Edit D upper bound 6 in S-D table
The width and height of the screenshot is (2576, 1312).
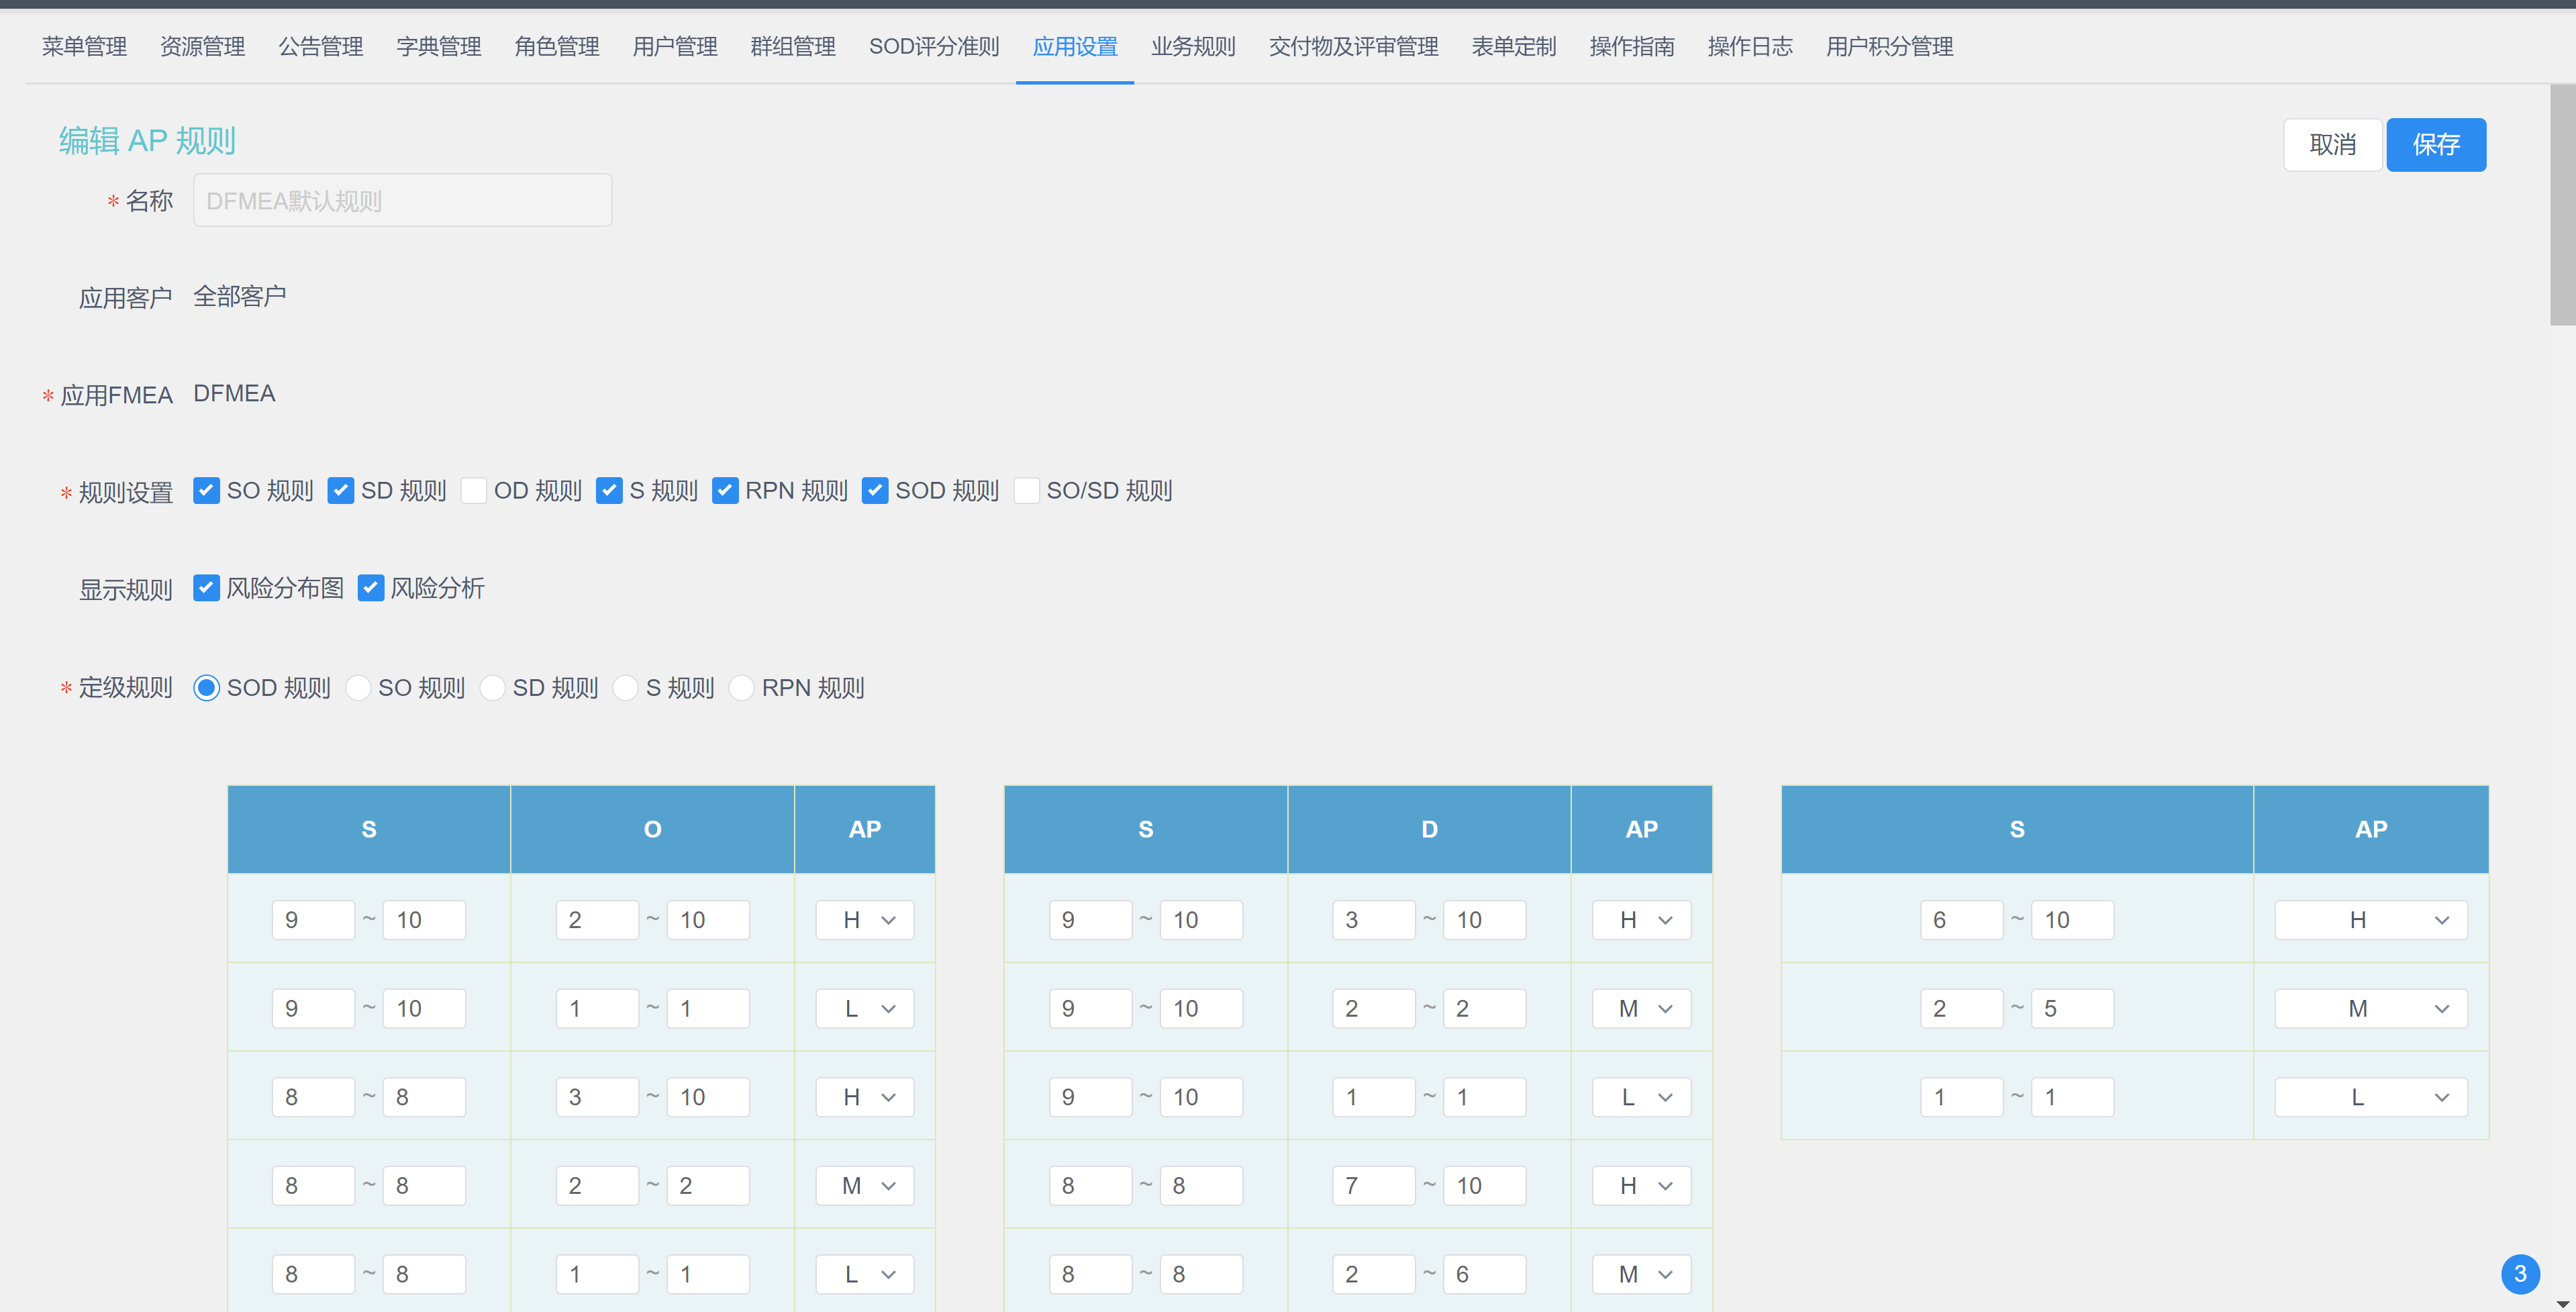tap(1484, 1274)
